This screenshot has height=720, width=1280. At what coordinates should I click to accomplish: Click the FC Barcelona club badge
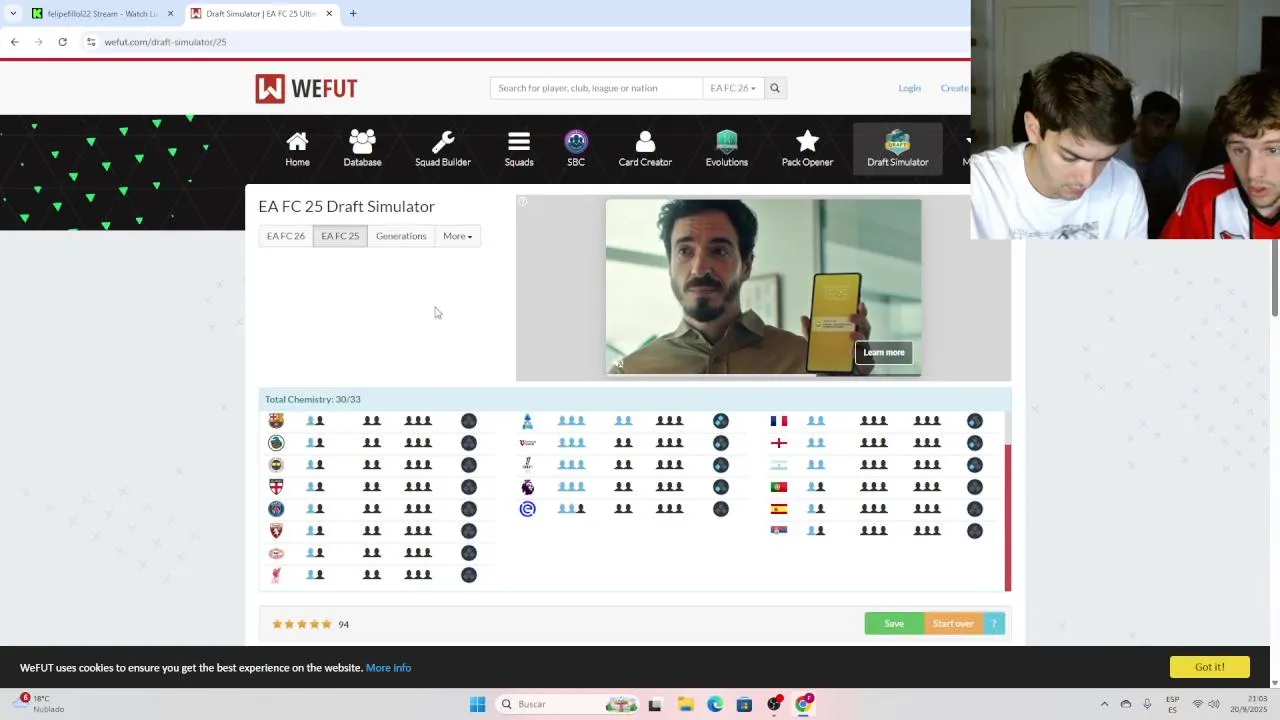[x=276, y=421]
